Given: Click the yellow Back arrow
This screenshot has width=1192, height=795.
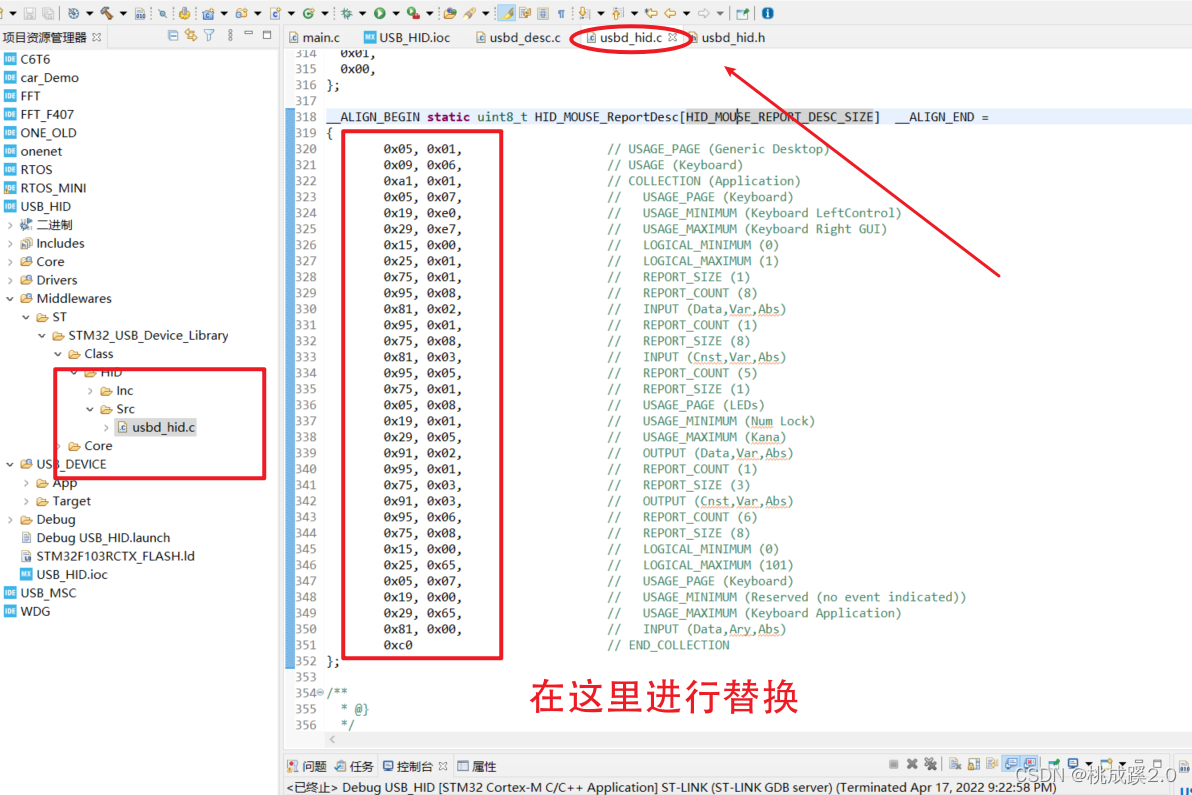Looking at the screenshot, I should click(670, 13).
